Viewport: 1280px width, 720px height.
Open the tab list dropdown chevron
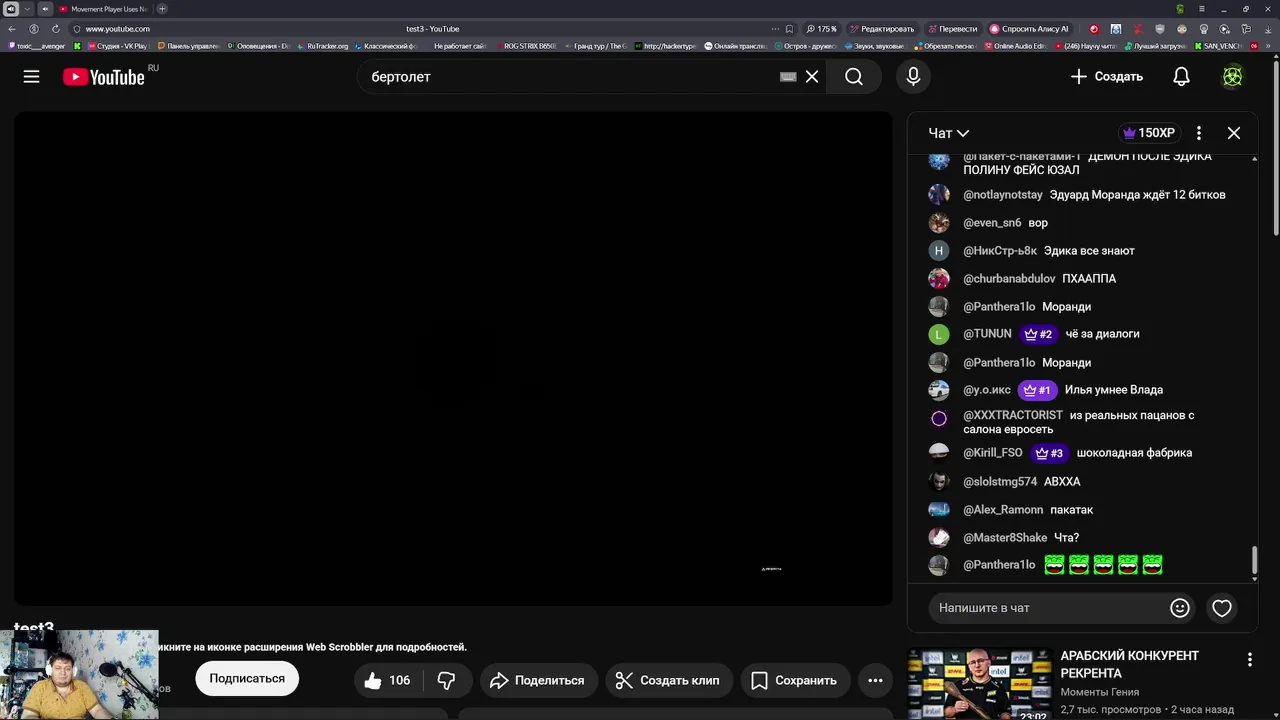coord(27,9)
